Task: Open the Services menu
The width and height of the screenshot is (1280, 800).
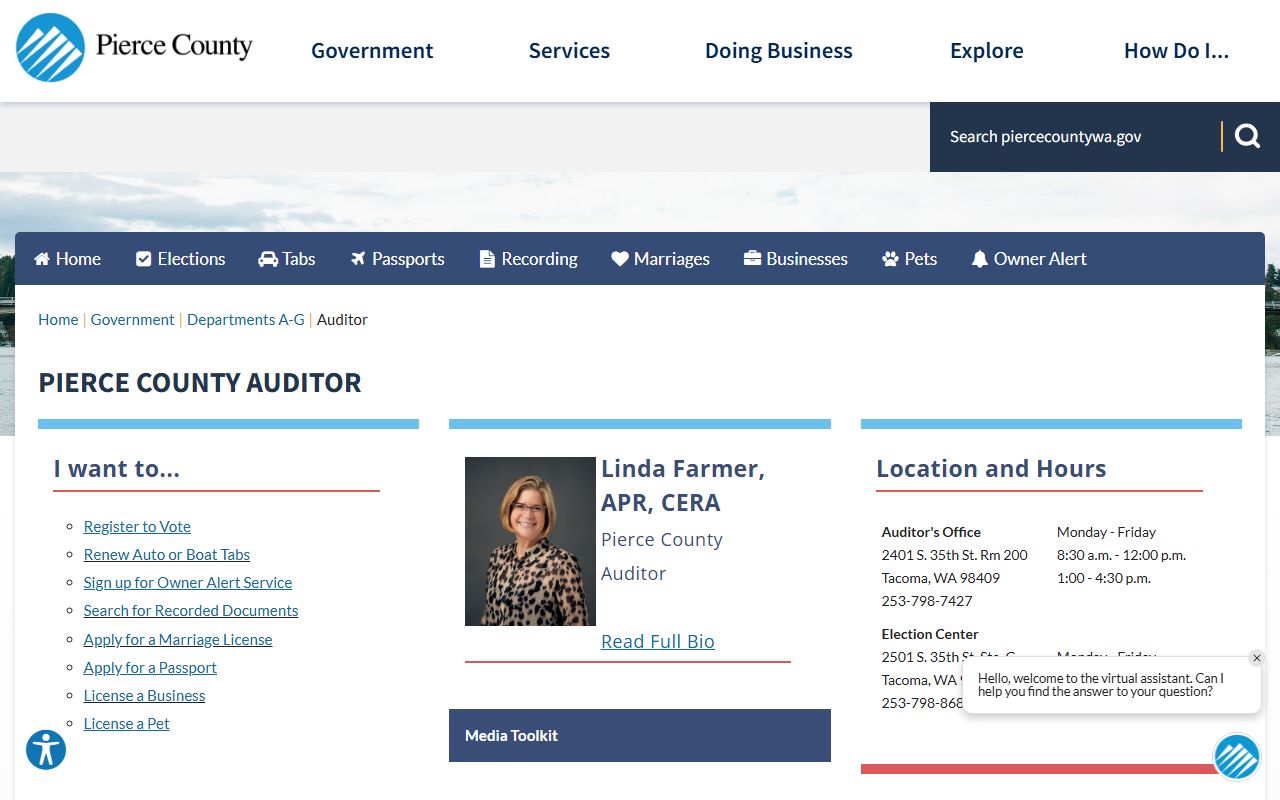Action: coord(569,51)
